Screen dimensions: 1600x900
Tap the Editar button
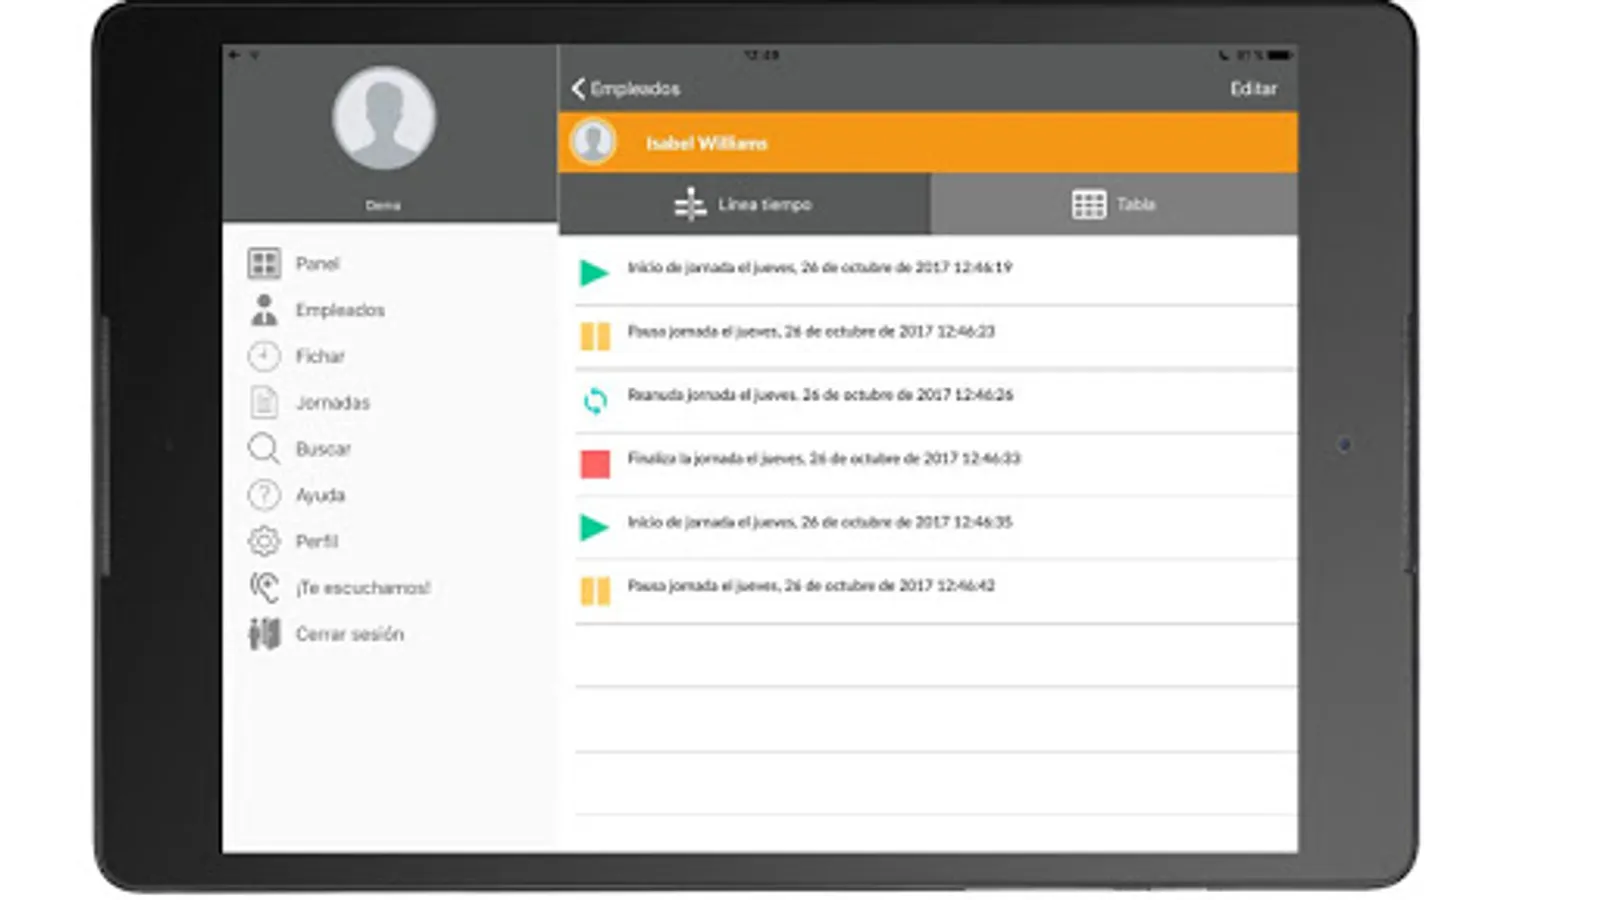point(1253,89)
